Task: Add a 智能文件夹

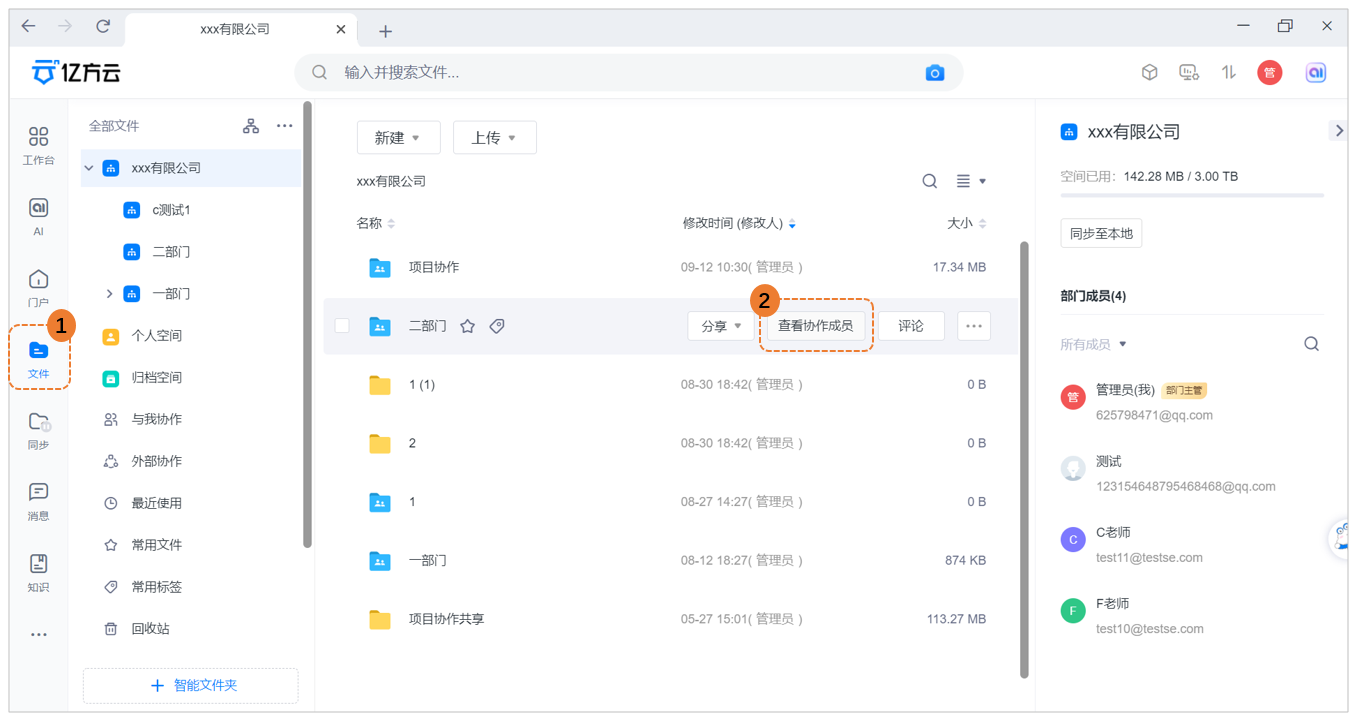Action: [190, 686]
